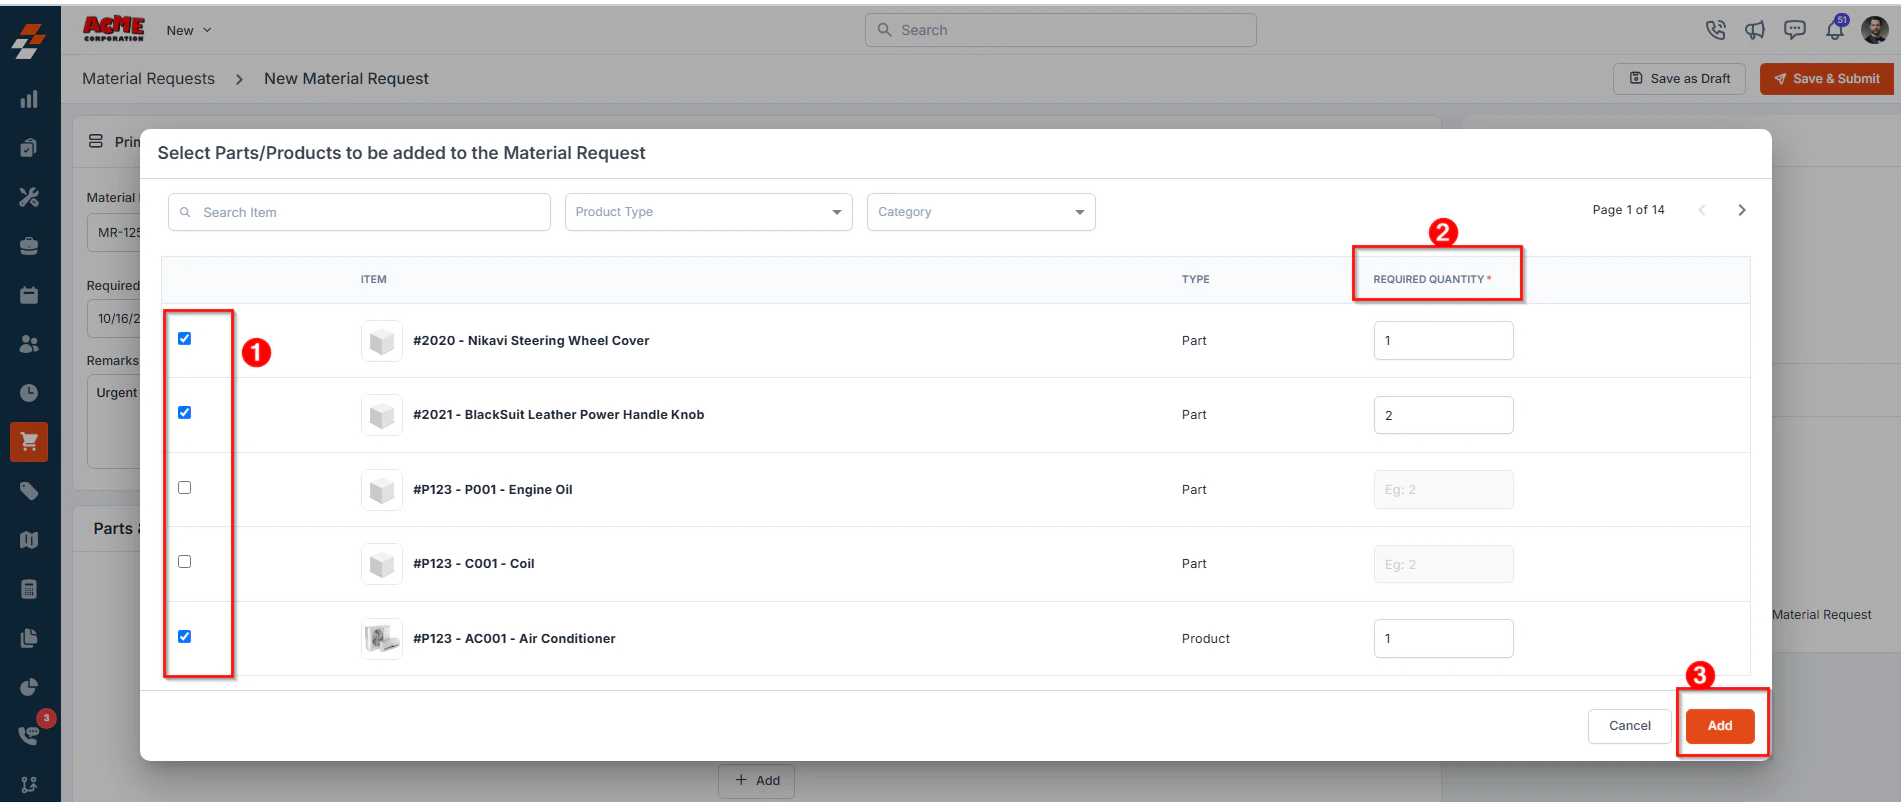Click Save as Draft button
The image size is (1901, 802).
click(x=1680, y=79)
